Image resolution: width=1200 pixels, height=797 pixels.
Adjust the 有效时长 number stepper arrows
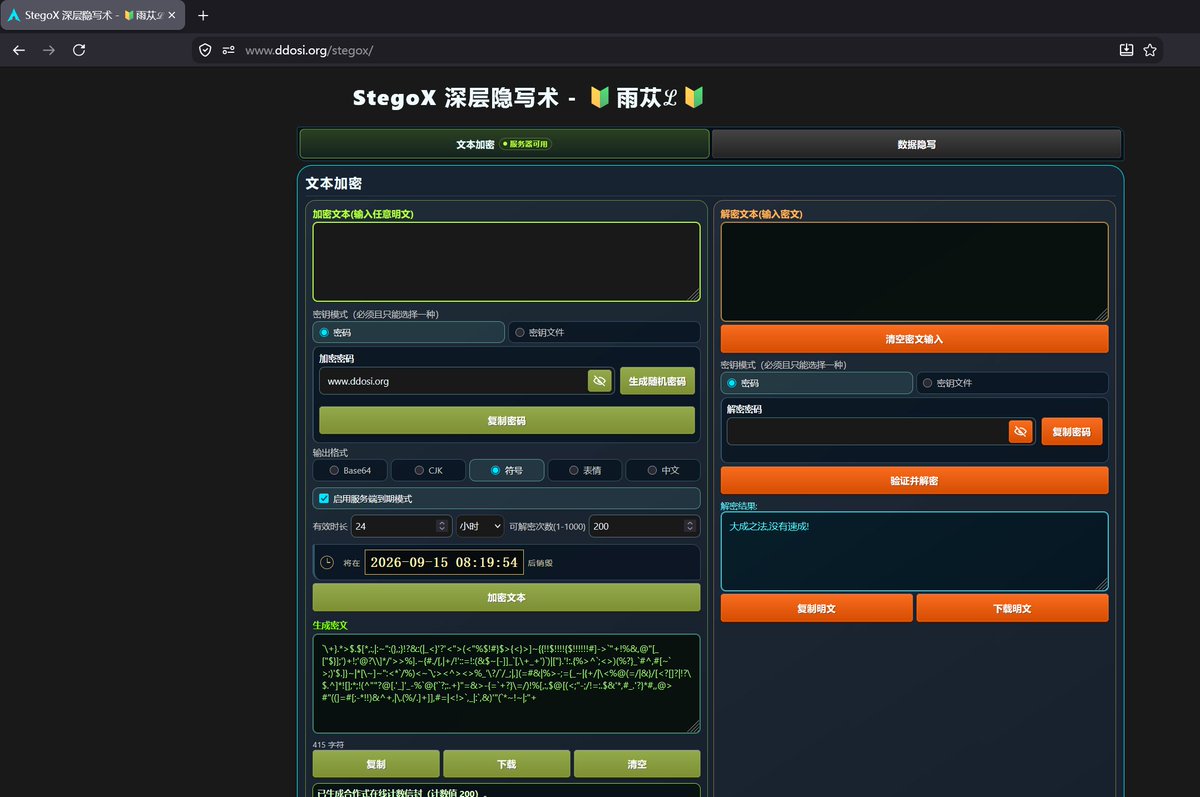pos(443,526)
